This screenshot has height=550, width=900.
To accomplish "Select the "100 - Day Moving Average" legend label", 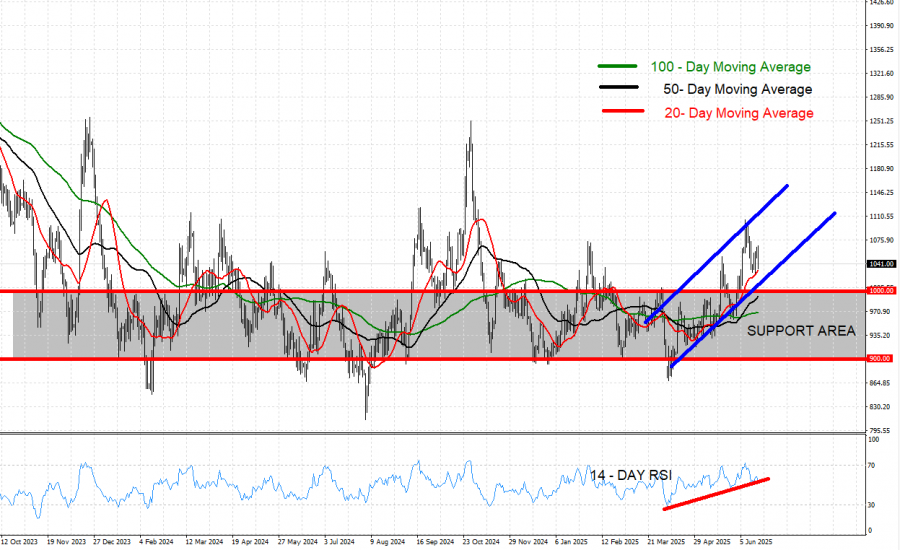I will pos(730,67).
